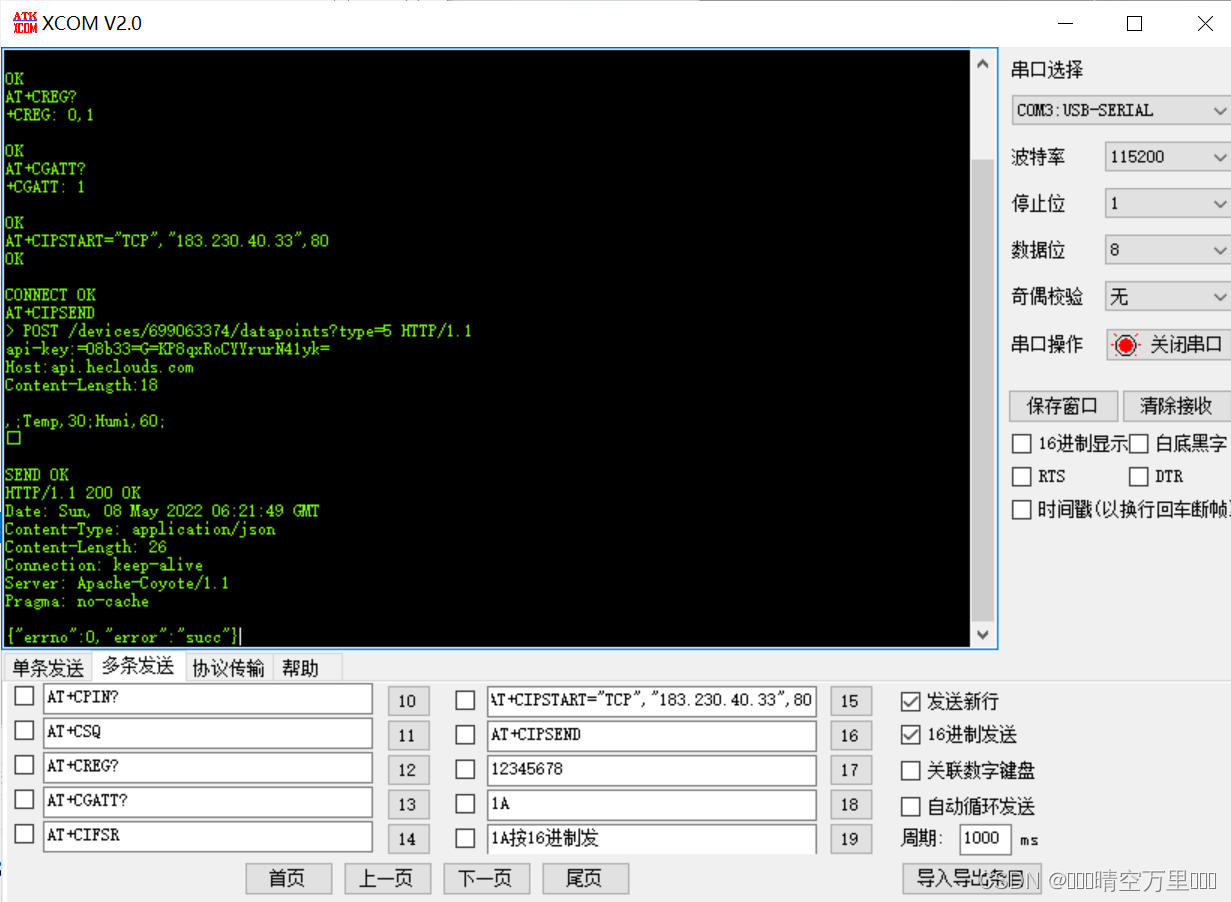Viewport: 1231px width, 902px height.
Task: Close the serial port with the red-indicator button
Action: pyautogui.click(x=1168, y=344)
